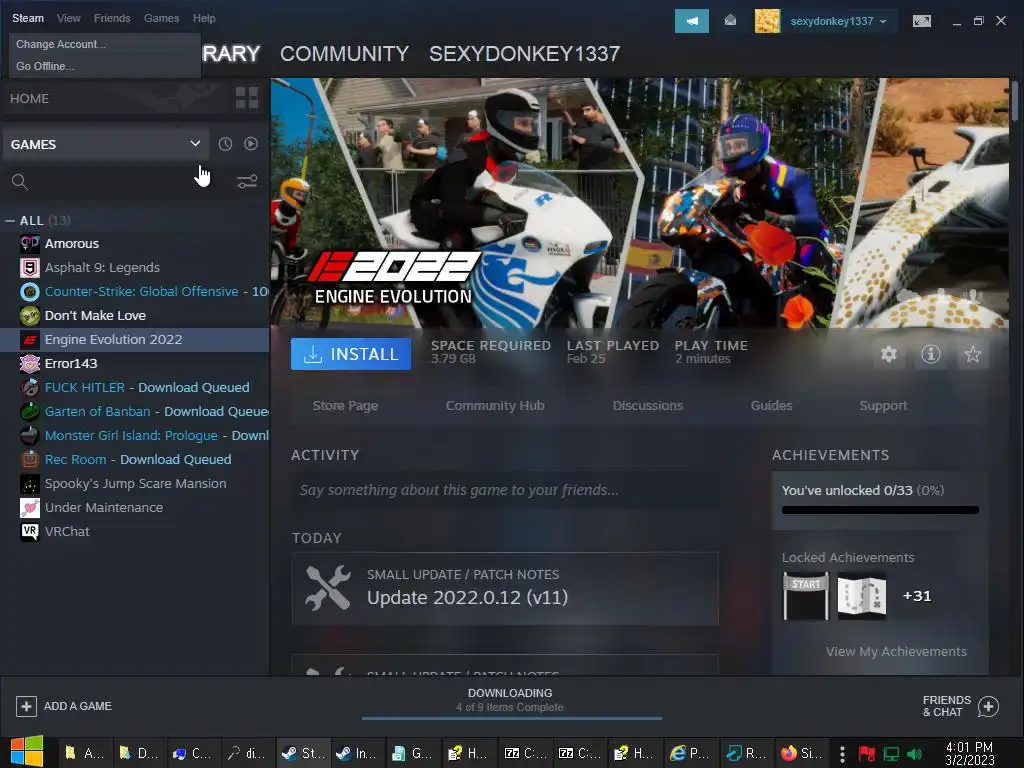Open the Discussions link
This screenshot has width=1024, height=768.
[x=648, y=406]
